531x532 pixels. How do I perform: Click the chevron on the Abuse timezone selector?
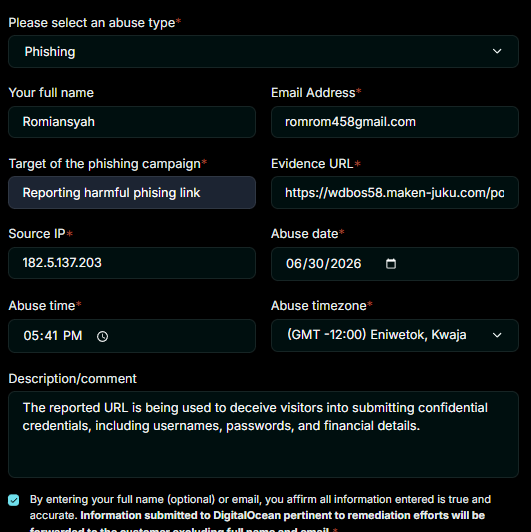[x=497, y=335]
